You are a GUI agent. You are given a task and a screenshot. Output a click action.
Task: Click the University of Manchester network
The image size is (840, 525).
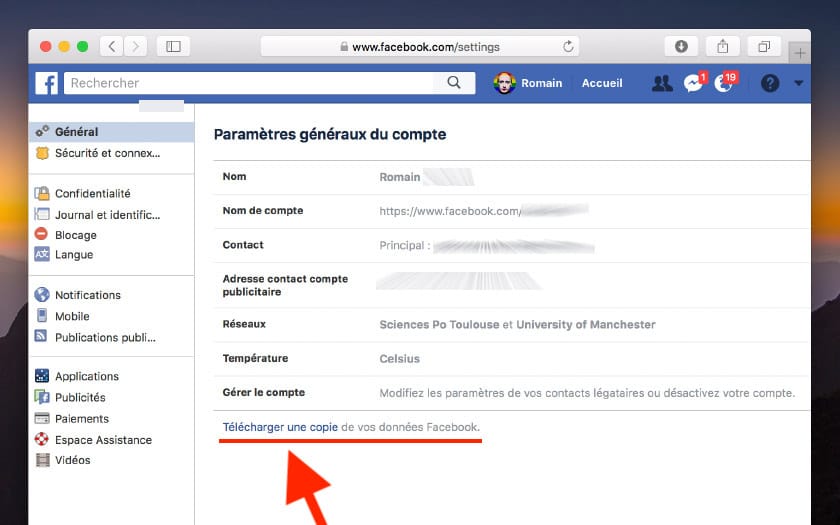[x=586, y=325]
